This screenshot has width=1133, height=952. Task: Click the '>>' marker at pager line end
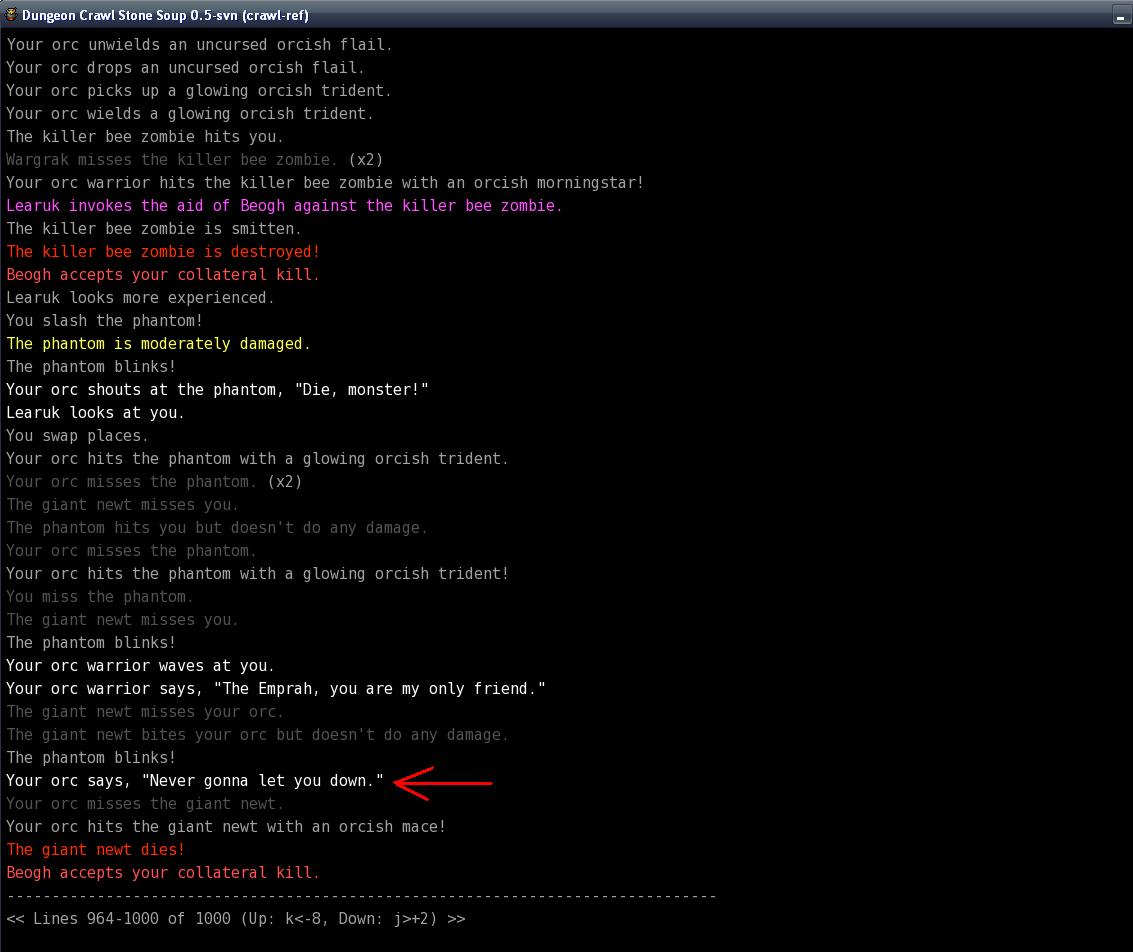click(456, 919)
